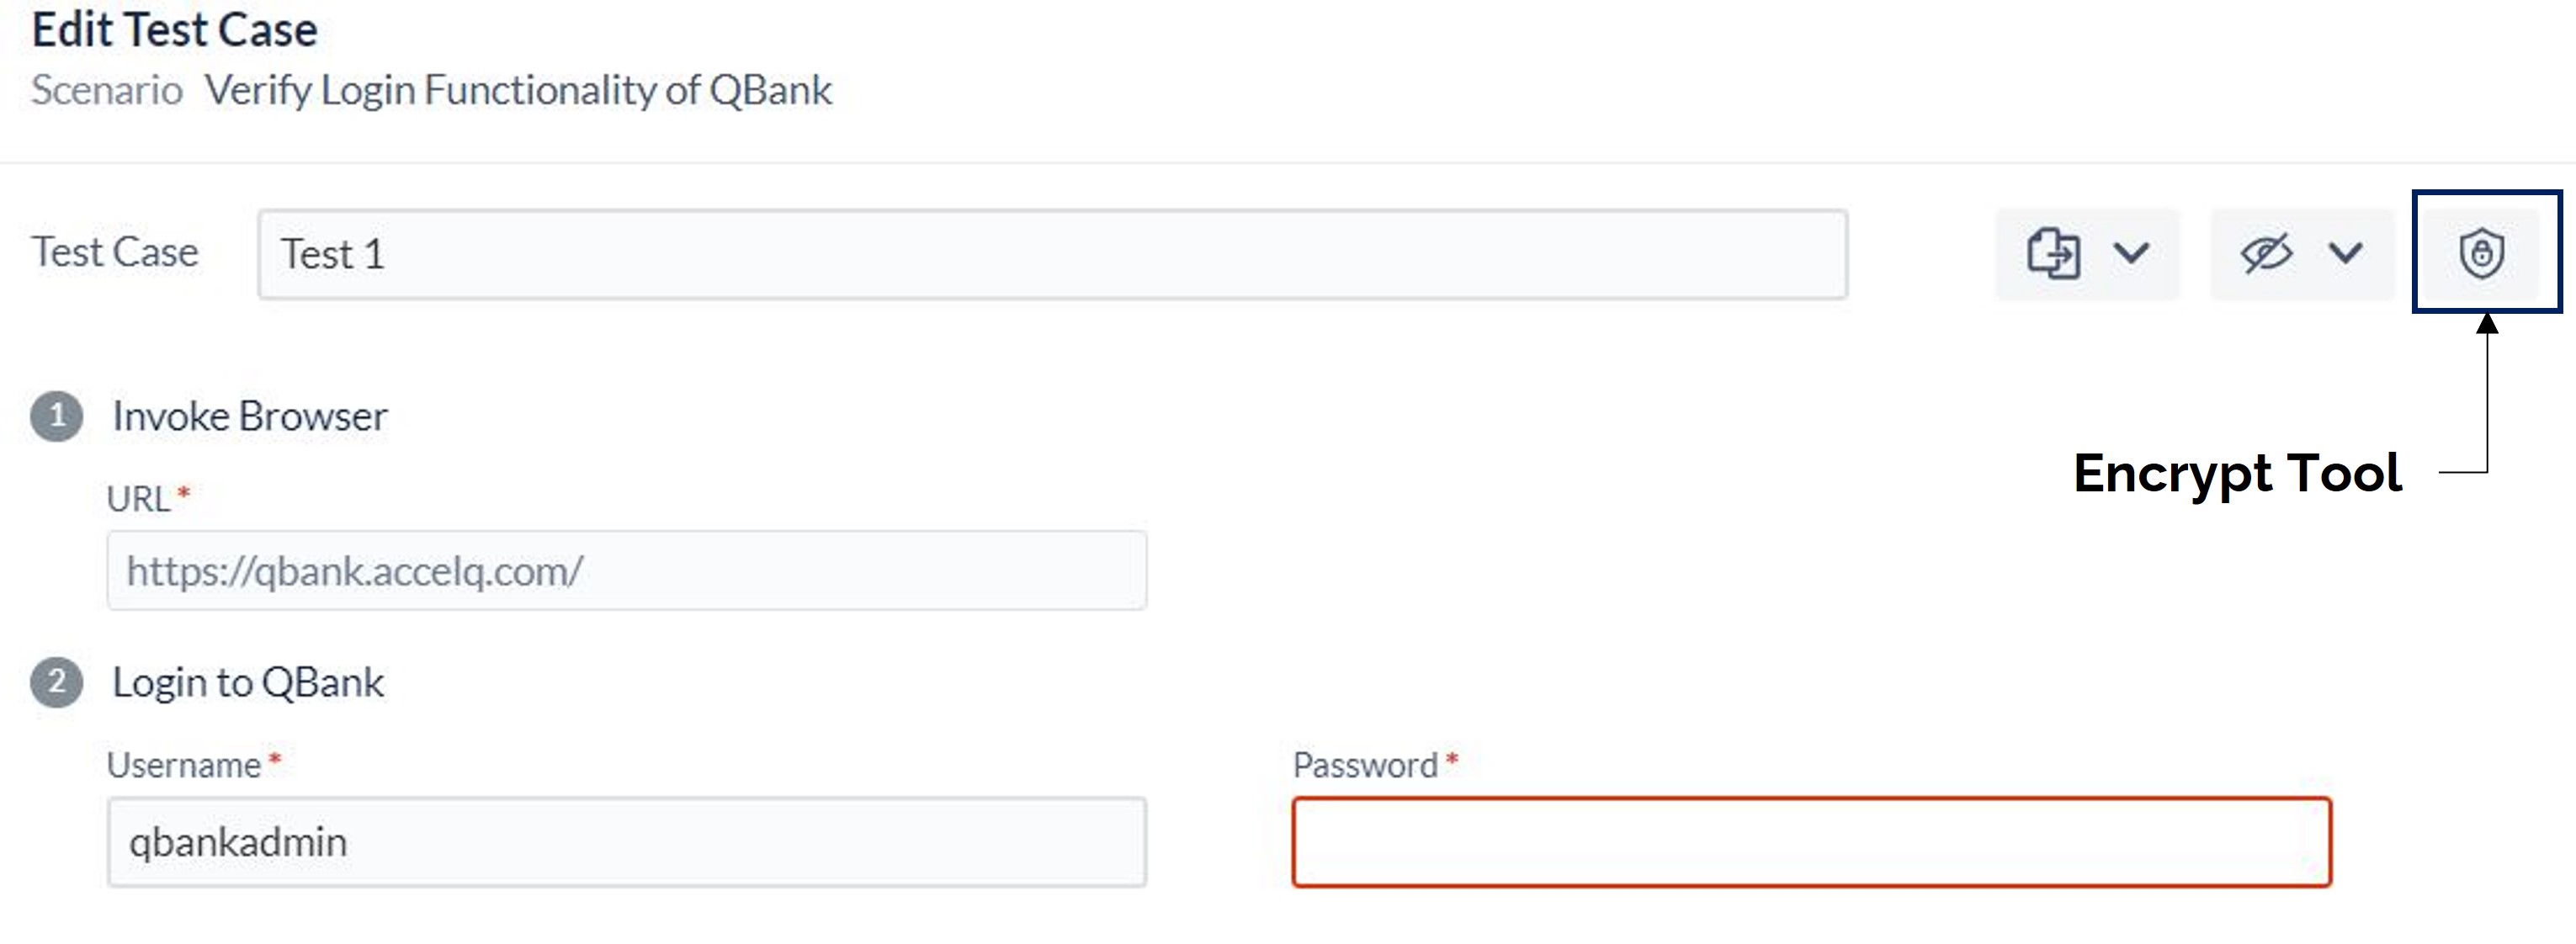Select step number 2 badge
This screenshot has width=2576, height=944.
(57, 683)
